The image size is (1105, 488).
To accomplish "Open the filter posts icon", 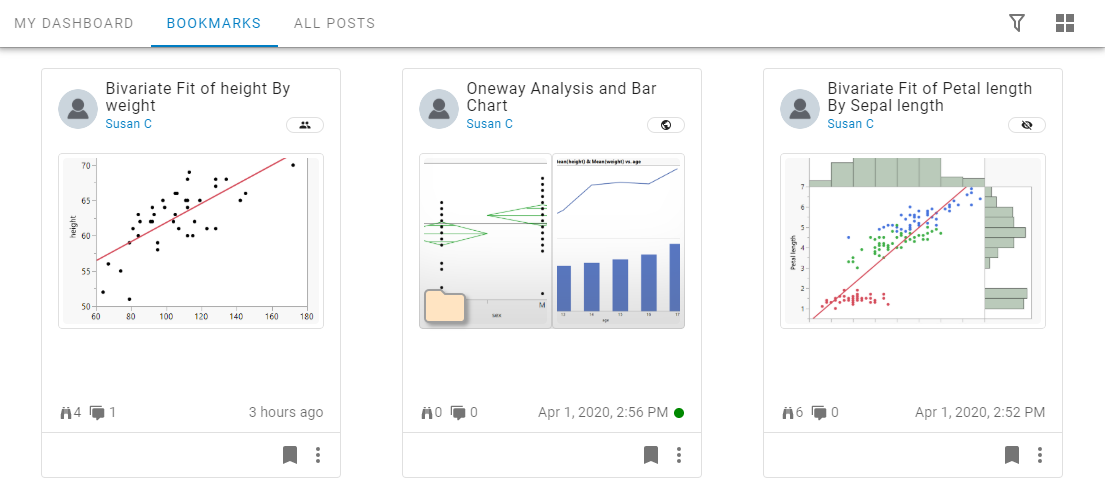I will click(x=1017, y=23).
